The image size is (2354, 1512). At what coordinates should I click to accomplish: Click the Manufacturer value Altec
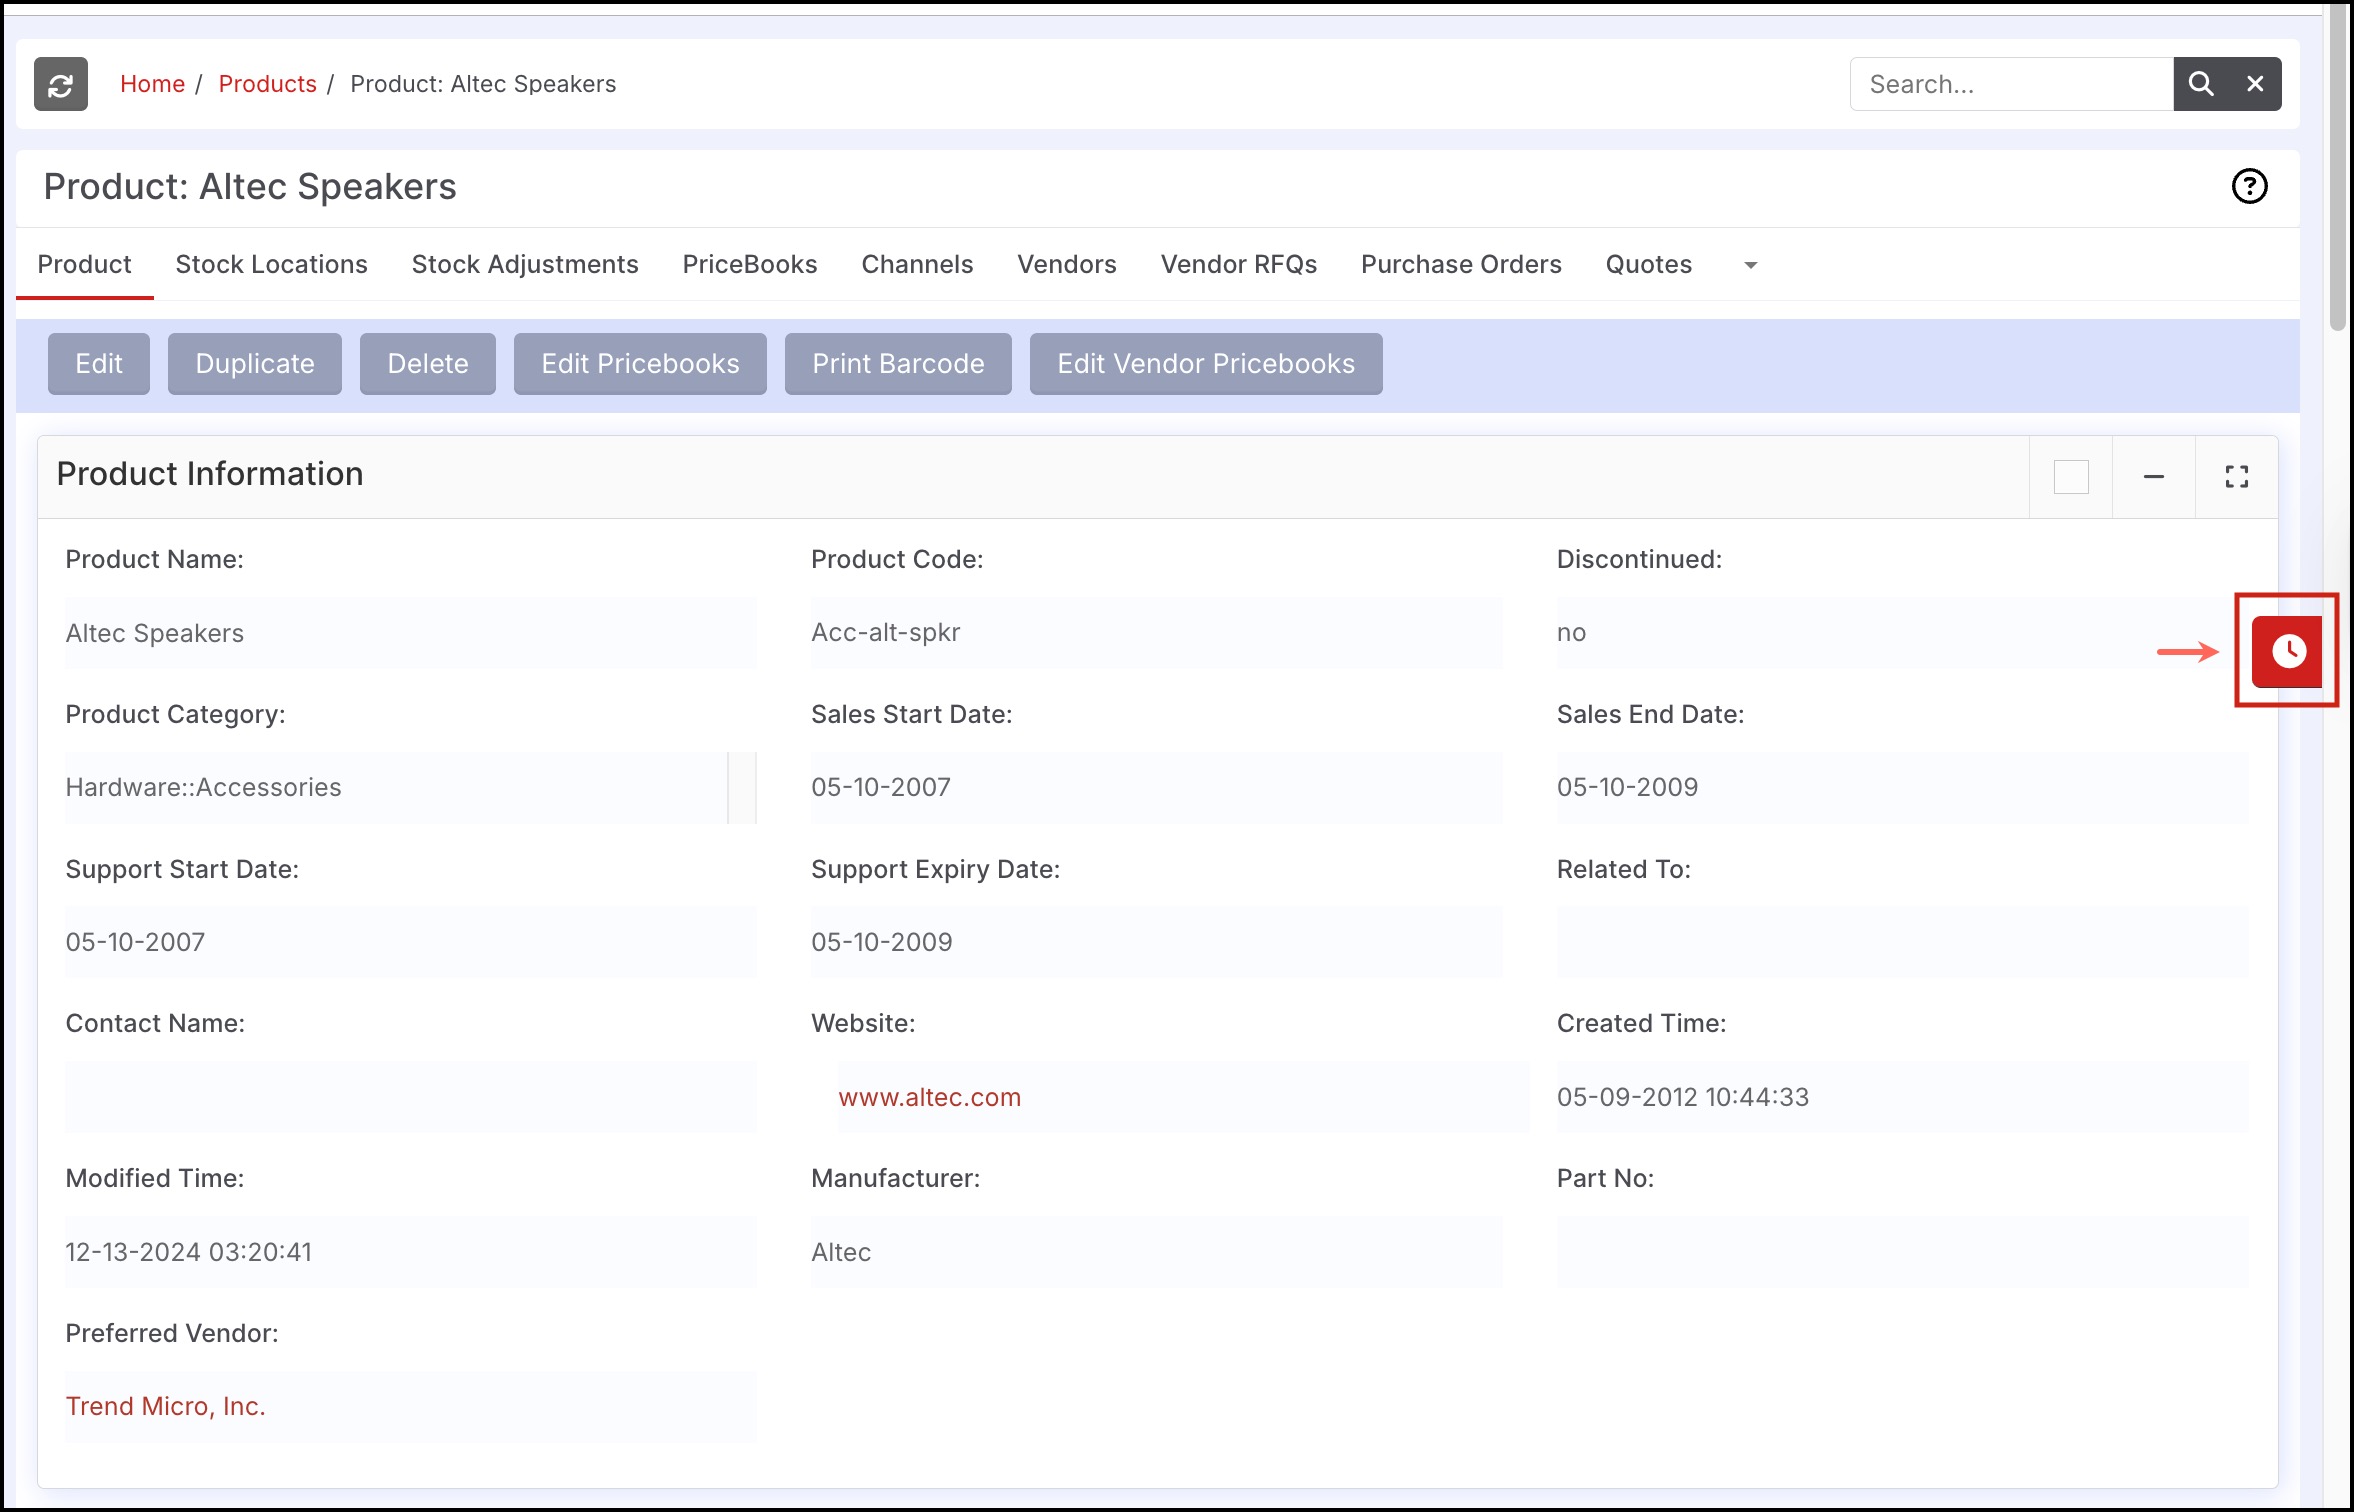point(841,1252)
